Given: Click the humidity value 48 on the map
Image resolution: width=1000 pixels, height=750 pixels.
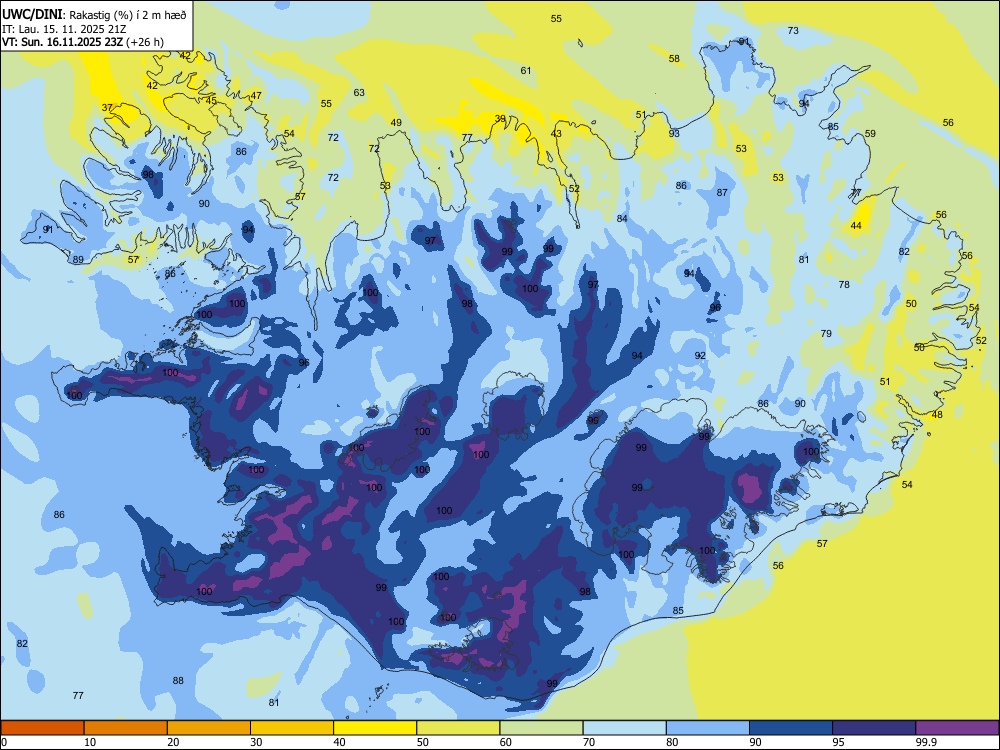Looking at the screenshot, I should (937, 415).
